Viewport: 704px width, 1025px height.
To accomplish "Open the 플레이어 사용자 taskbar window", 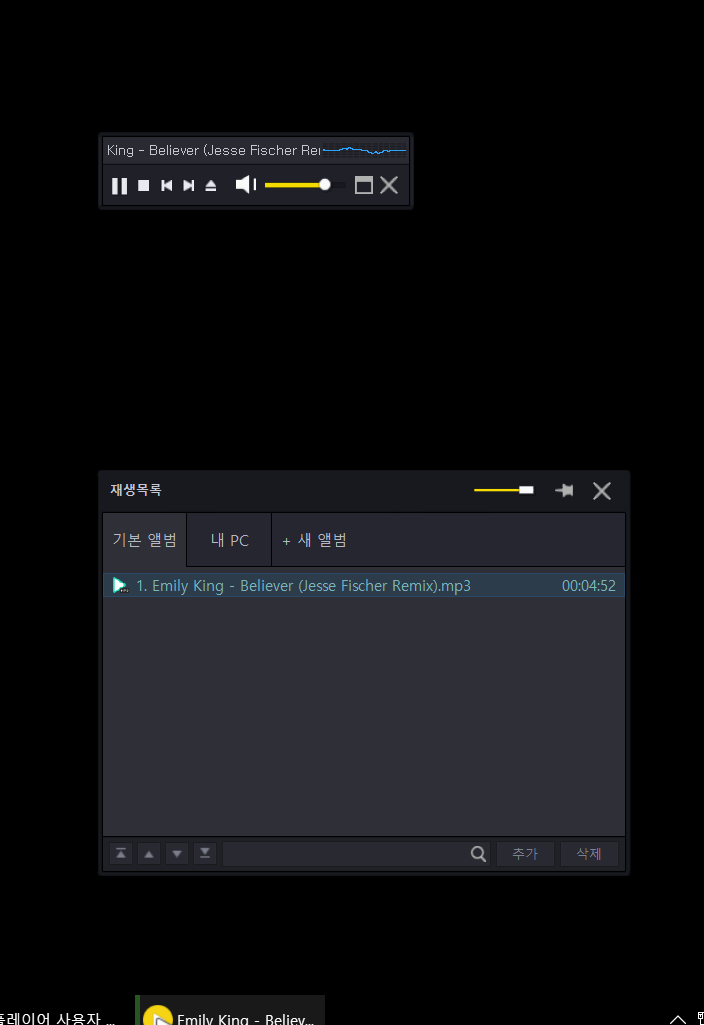I will point(59,1017).
